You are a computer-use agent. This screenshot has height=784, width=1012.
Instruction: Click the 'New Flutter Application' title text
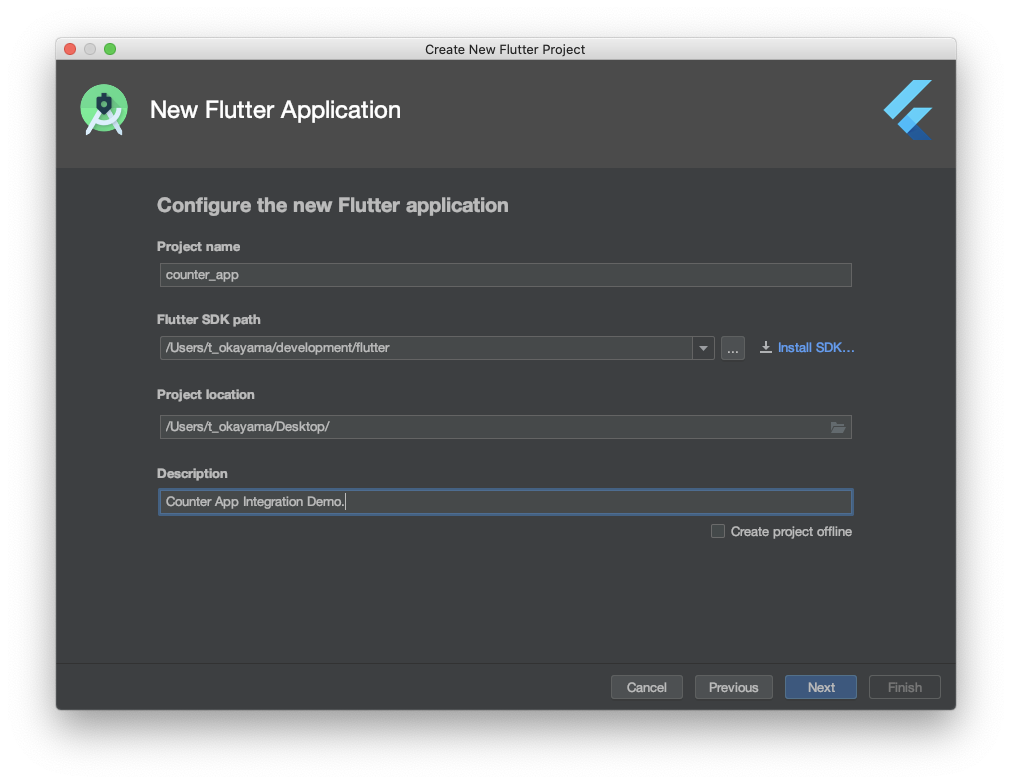point(275,110)
